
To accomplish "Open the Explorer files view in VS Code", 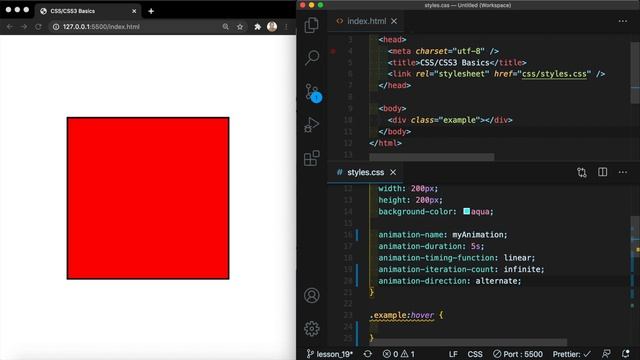I will click(x=311, y=25).
